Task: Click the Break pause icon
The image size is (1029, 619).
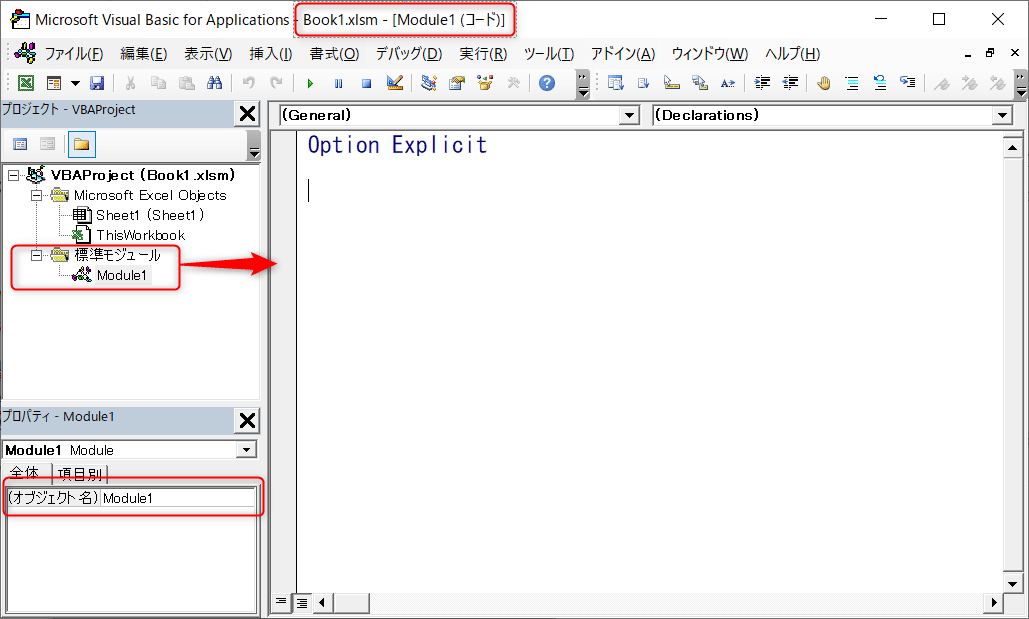Action: click(338, 83)
